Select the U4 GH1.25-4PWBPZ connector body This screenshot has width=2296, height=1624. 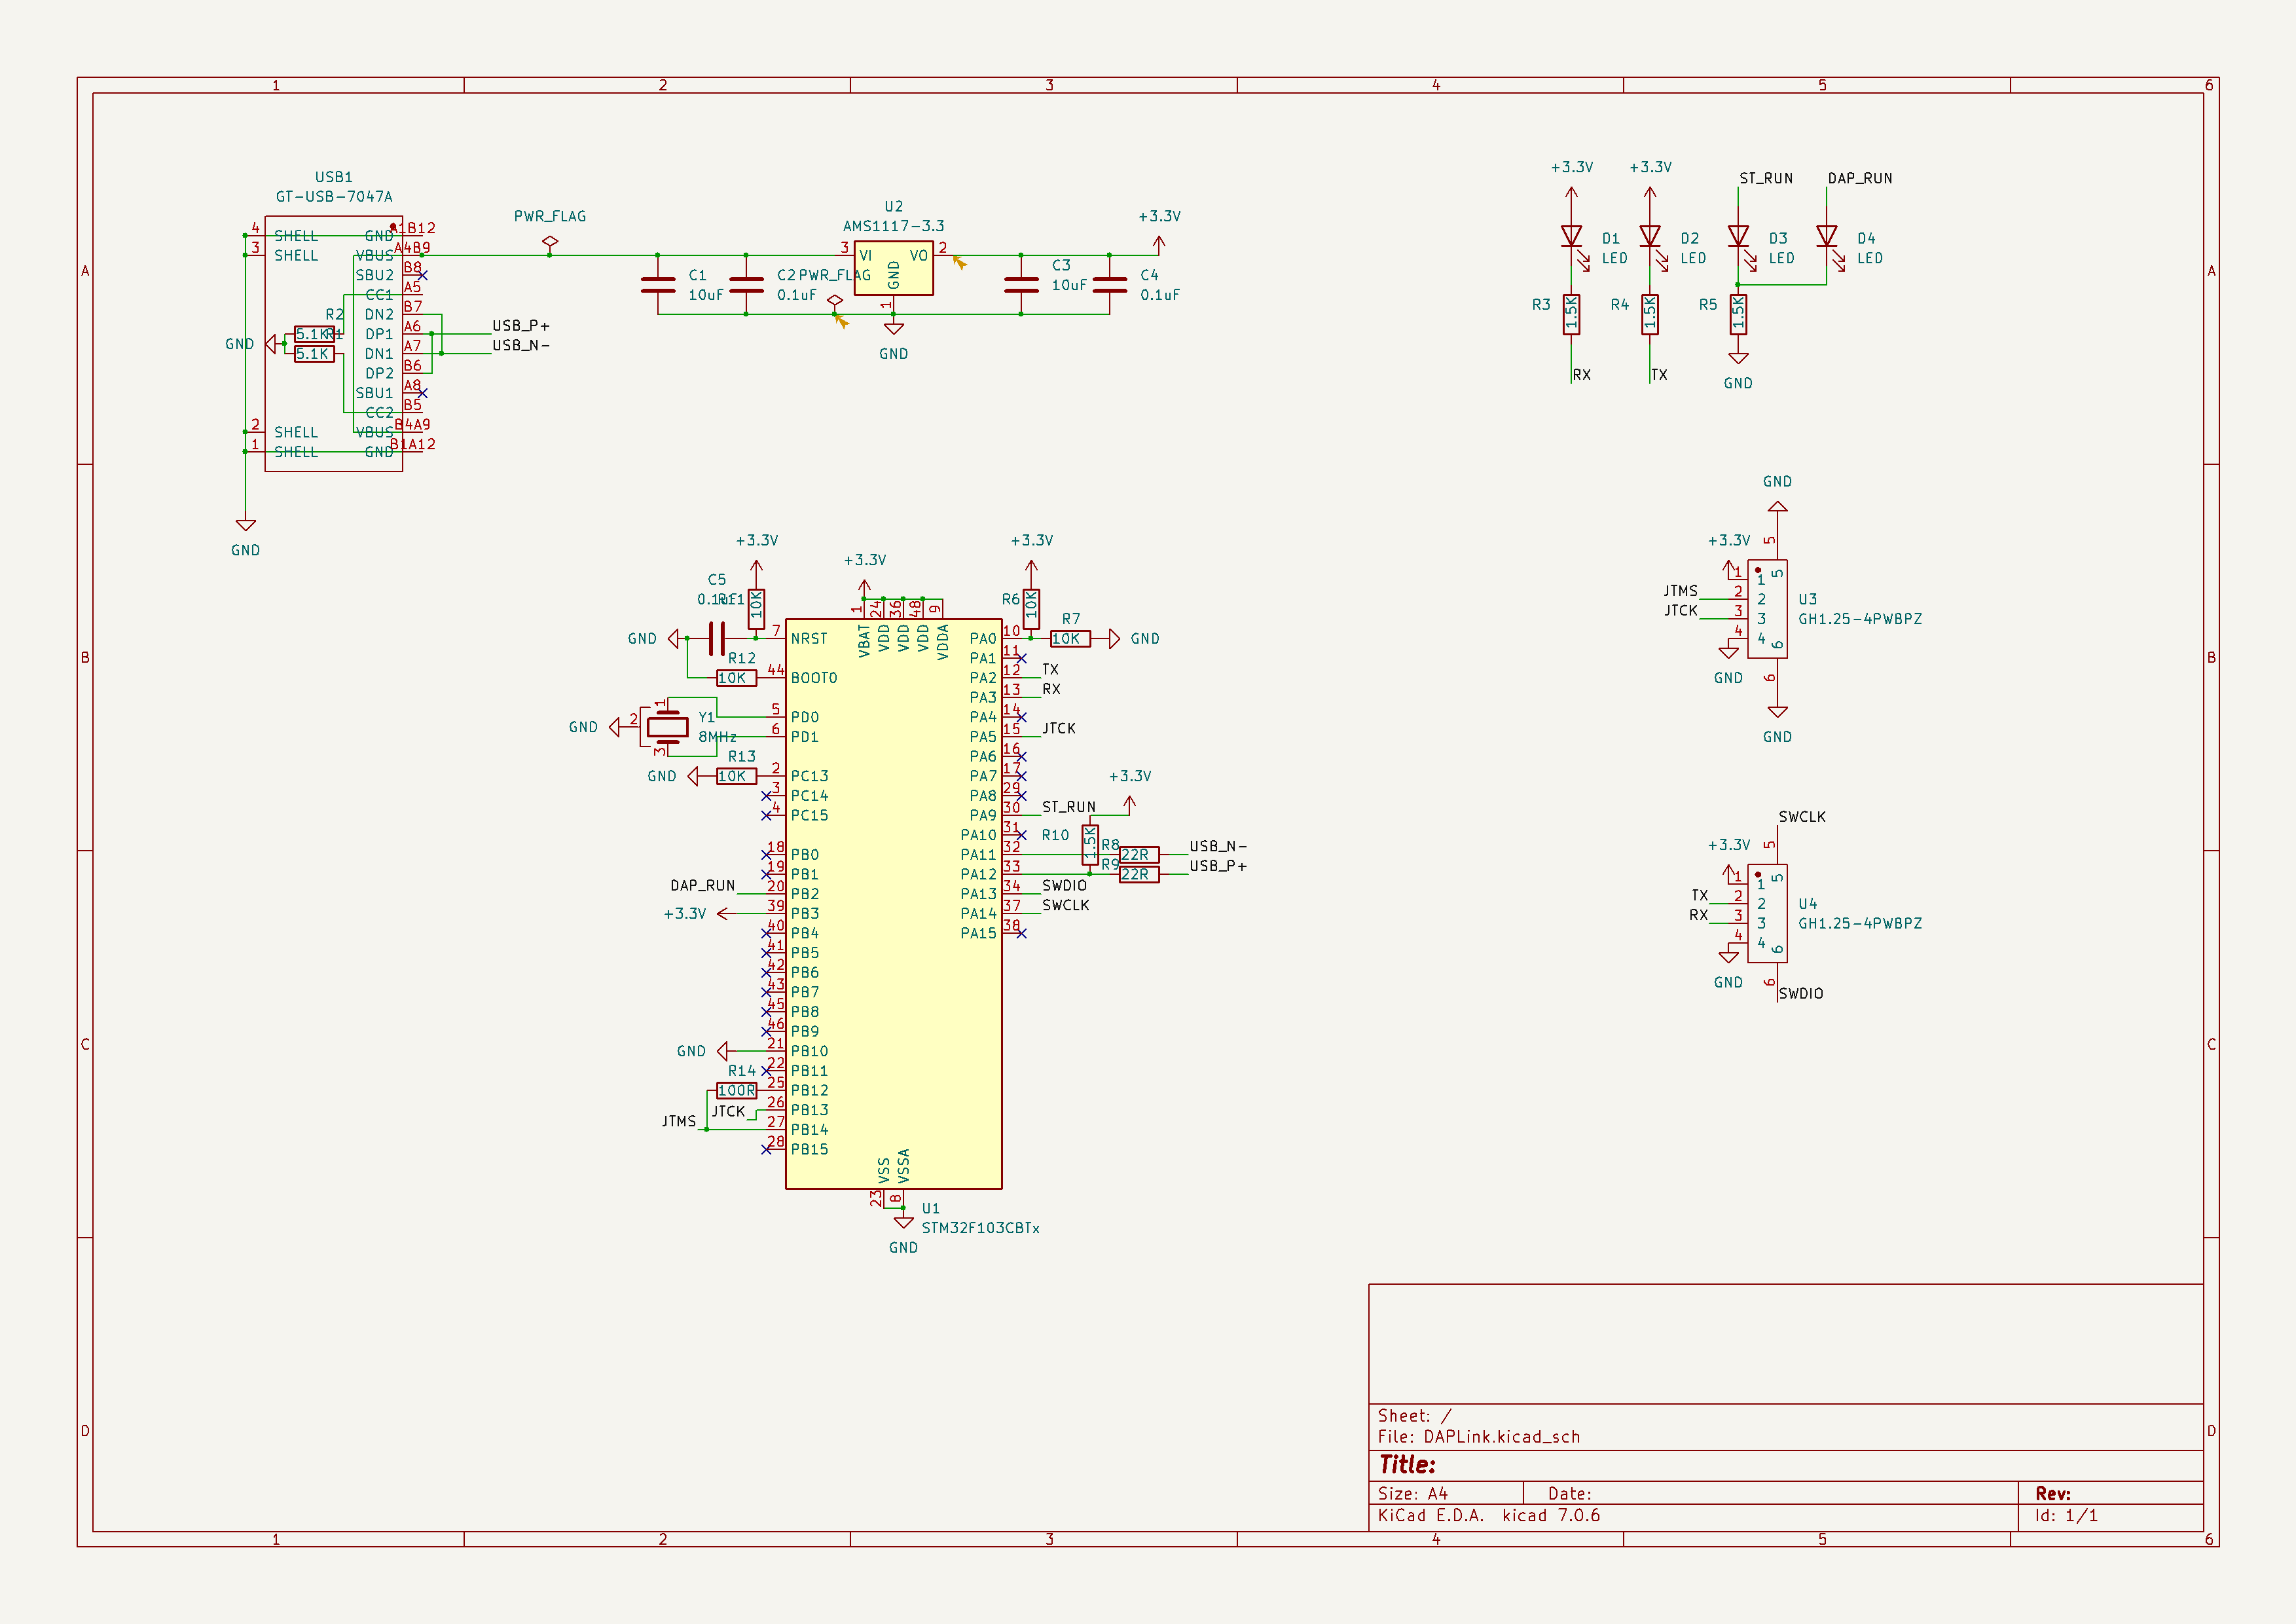click(x=1768, y=913)
